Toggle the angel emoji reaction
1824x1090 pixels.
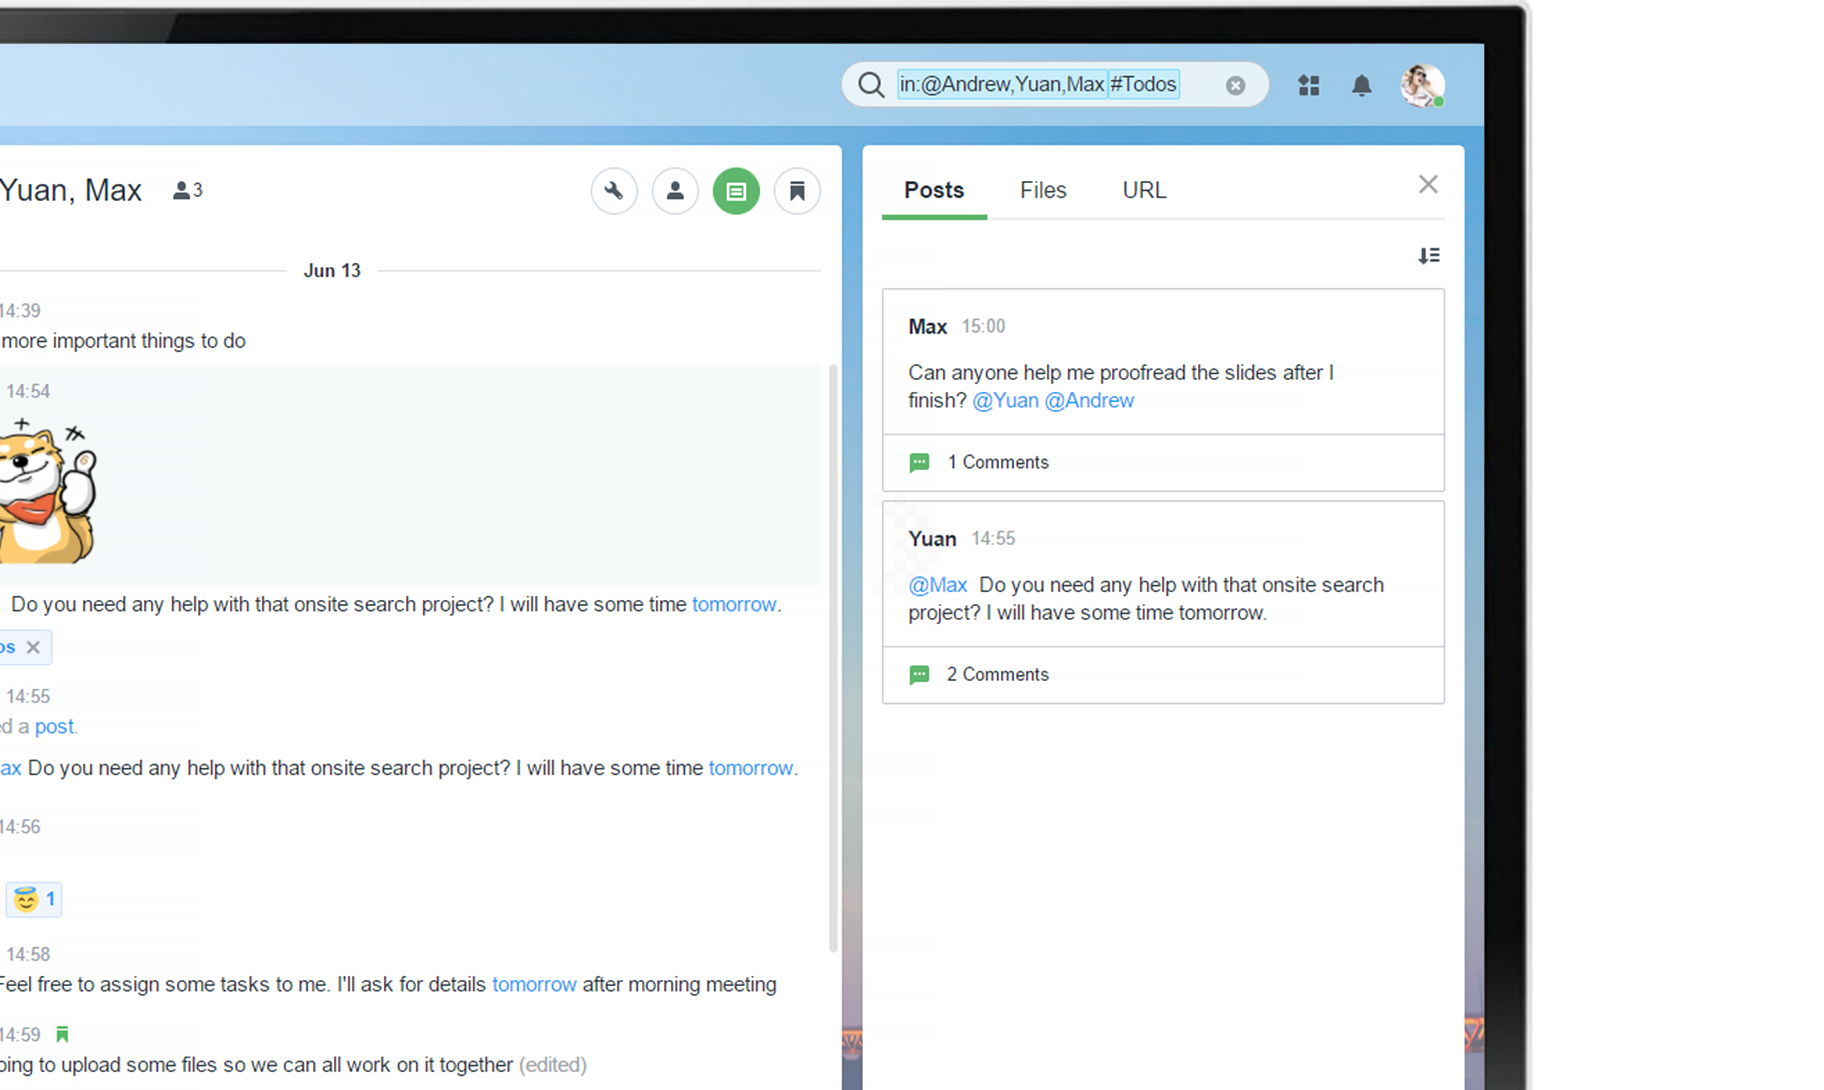tap(34, 899)
